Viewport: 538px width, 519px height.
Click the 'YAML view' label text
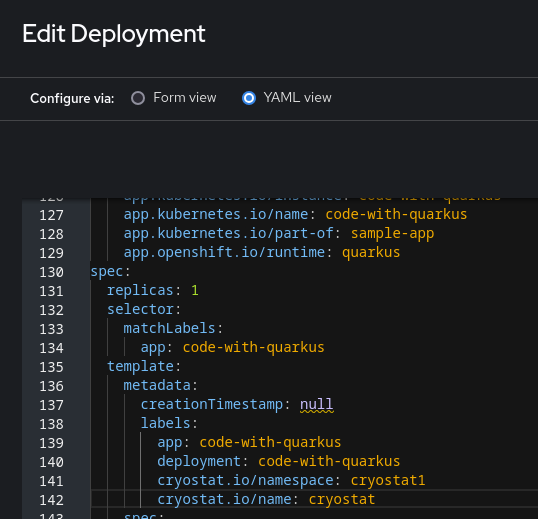297,98
